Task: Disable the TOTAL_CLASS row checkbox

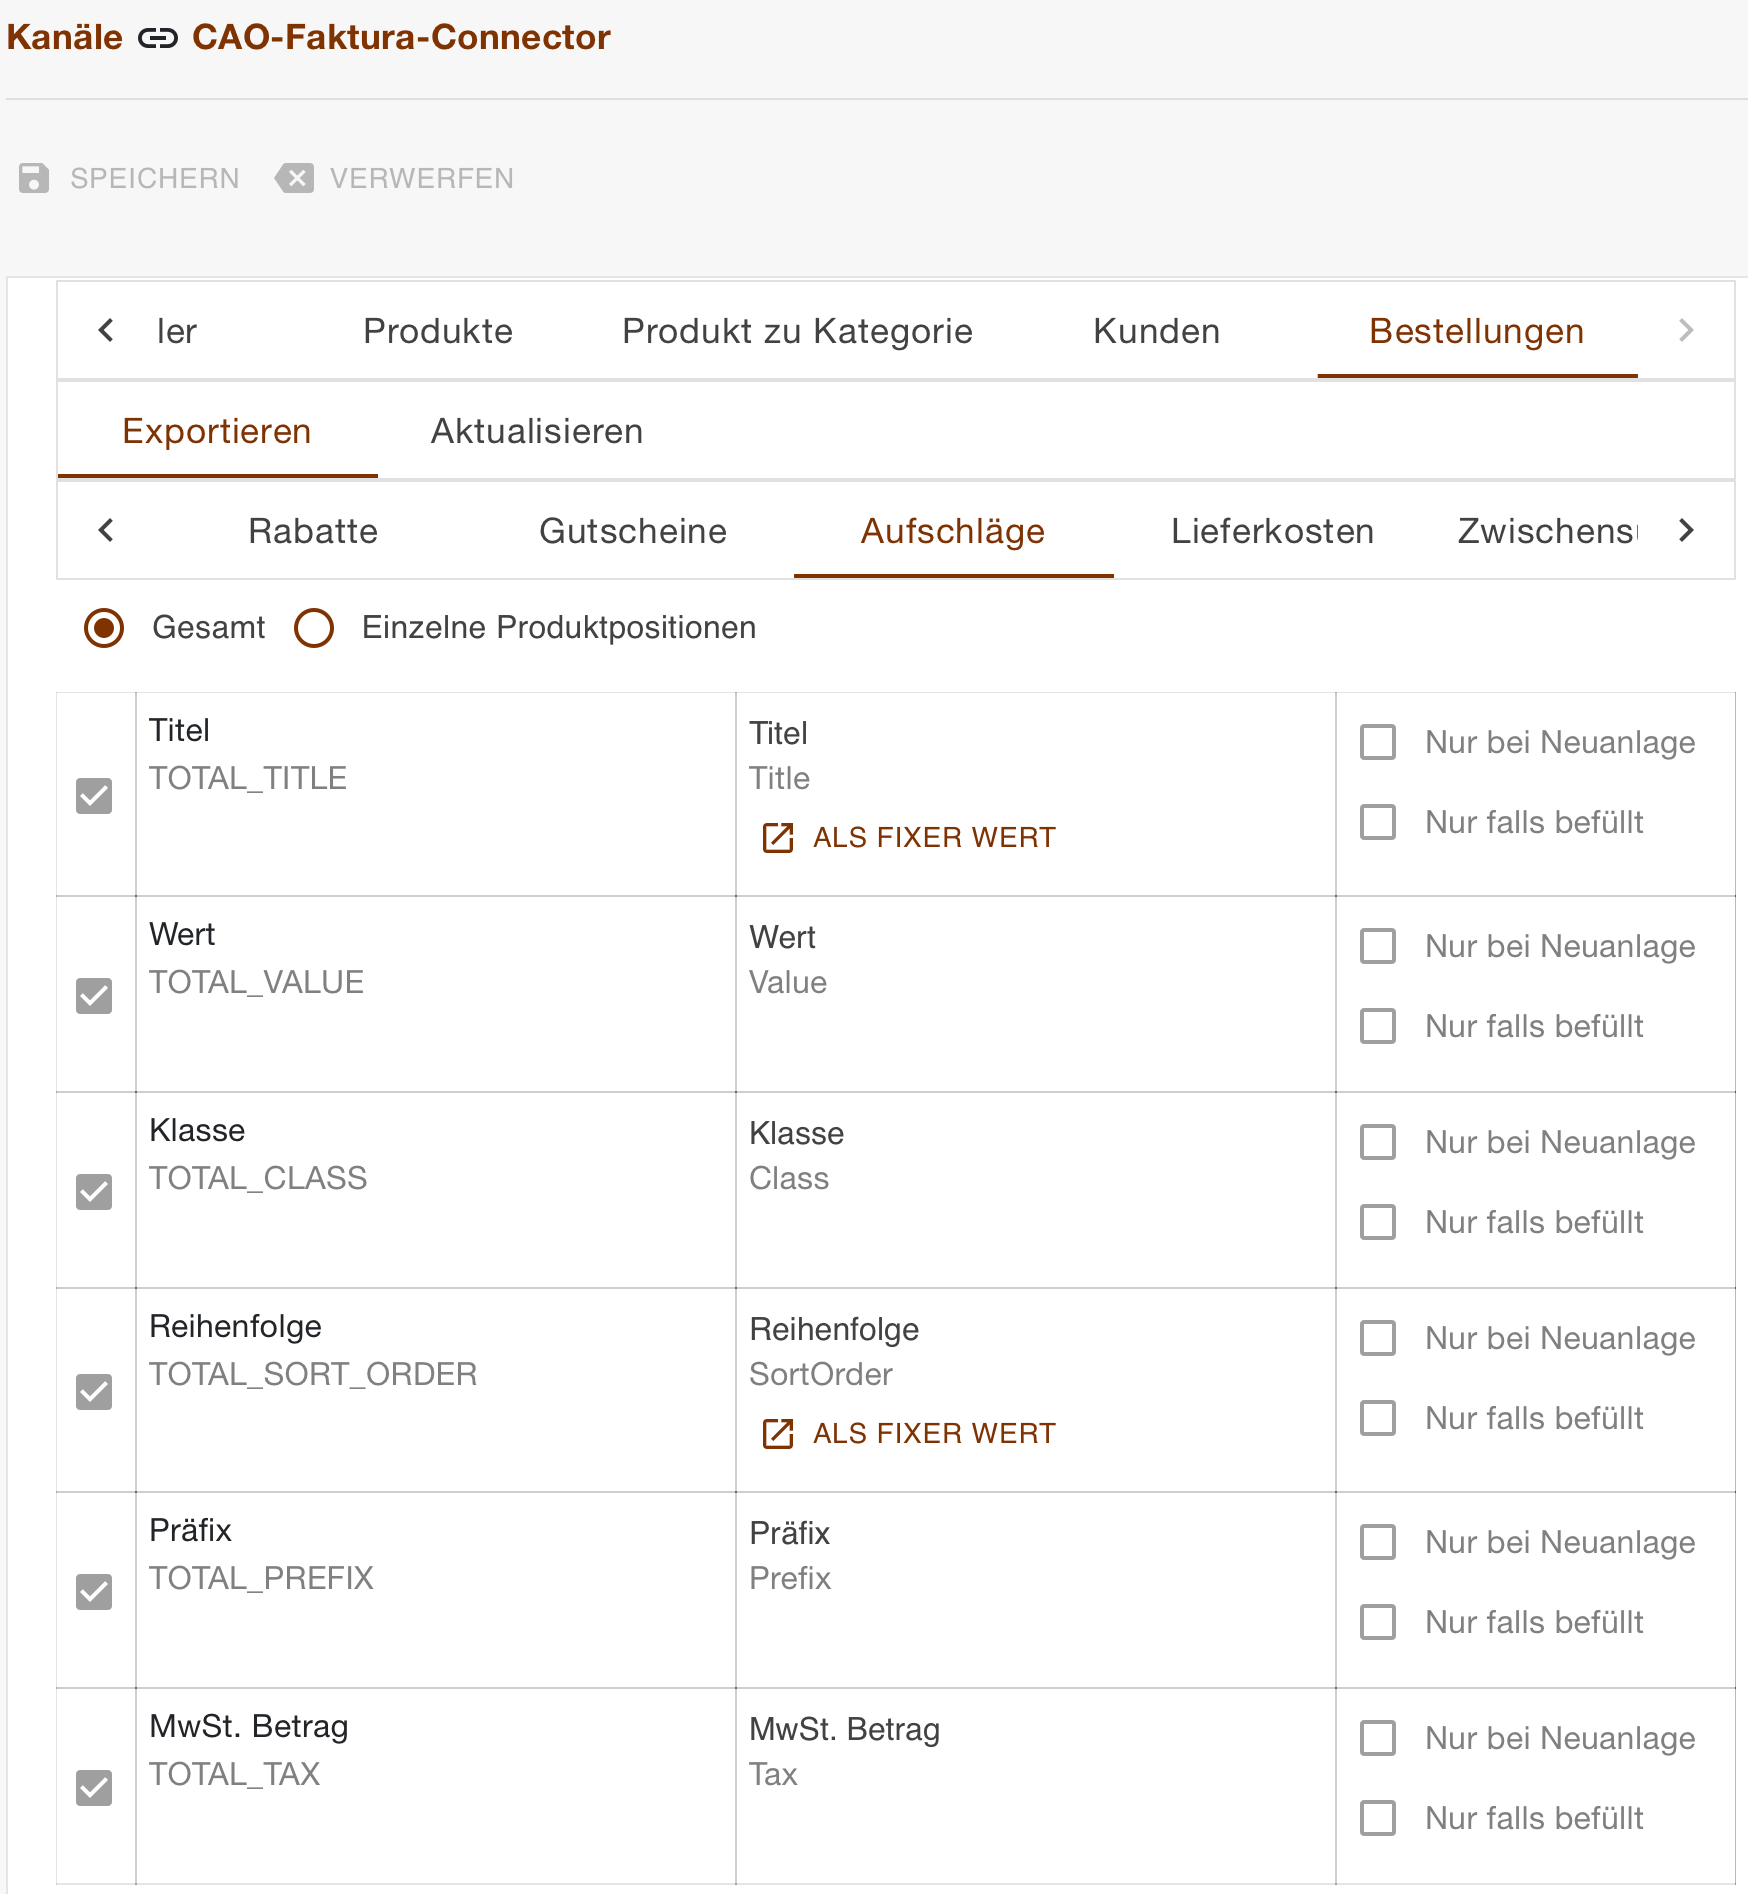Action: click(x=94, y=1192)
